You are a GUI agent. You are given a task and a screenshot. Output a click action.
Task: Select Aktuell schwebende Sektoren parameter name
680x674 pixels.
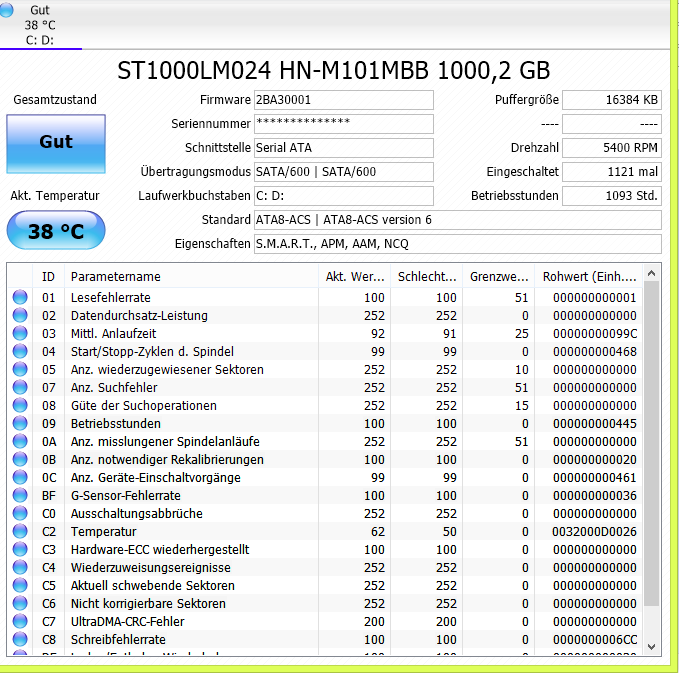click(x=153, y=586)
